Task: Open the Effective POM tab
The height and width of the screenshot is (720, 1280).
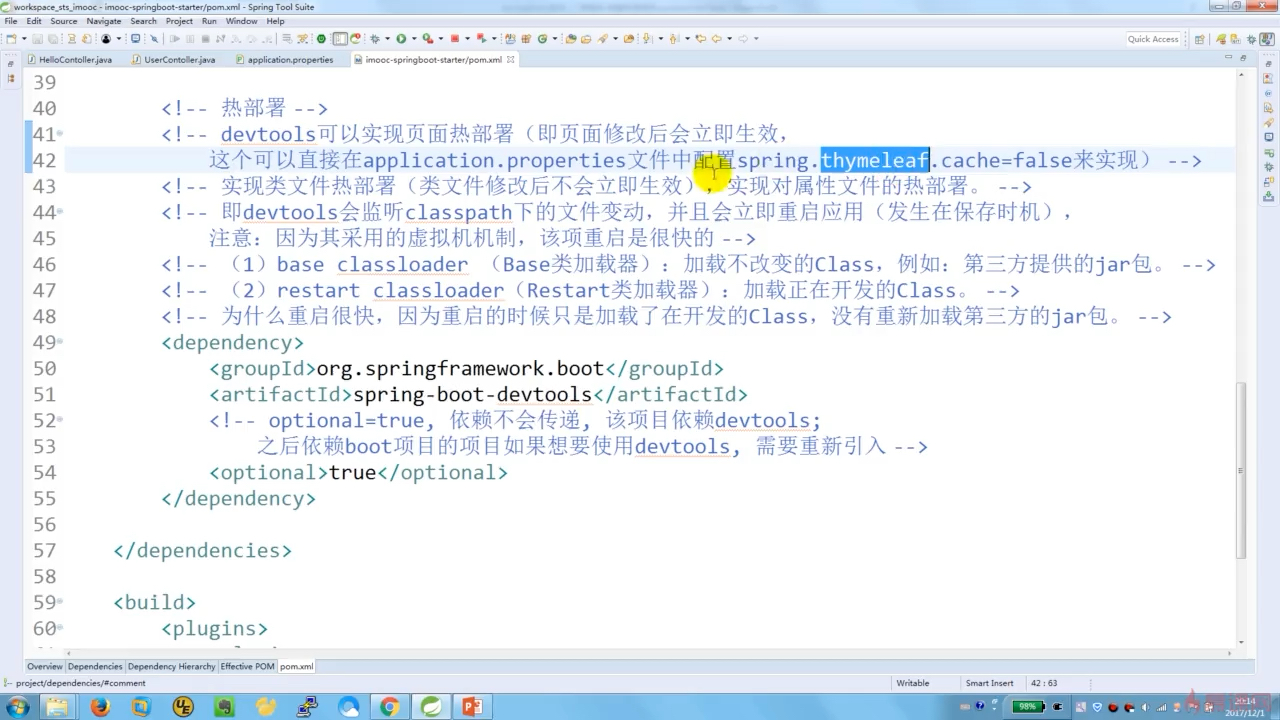Action: [x=247, y=666]
